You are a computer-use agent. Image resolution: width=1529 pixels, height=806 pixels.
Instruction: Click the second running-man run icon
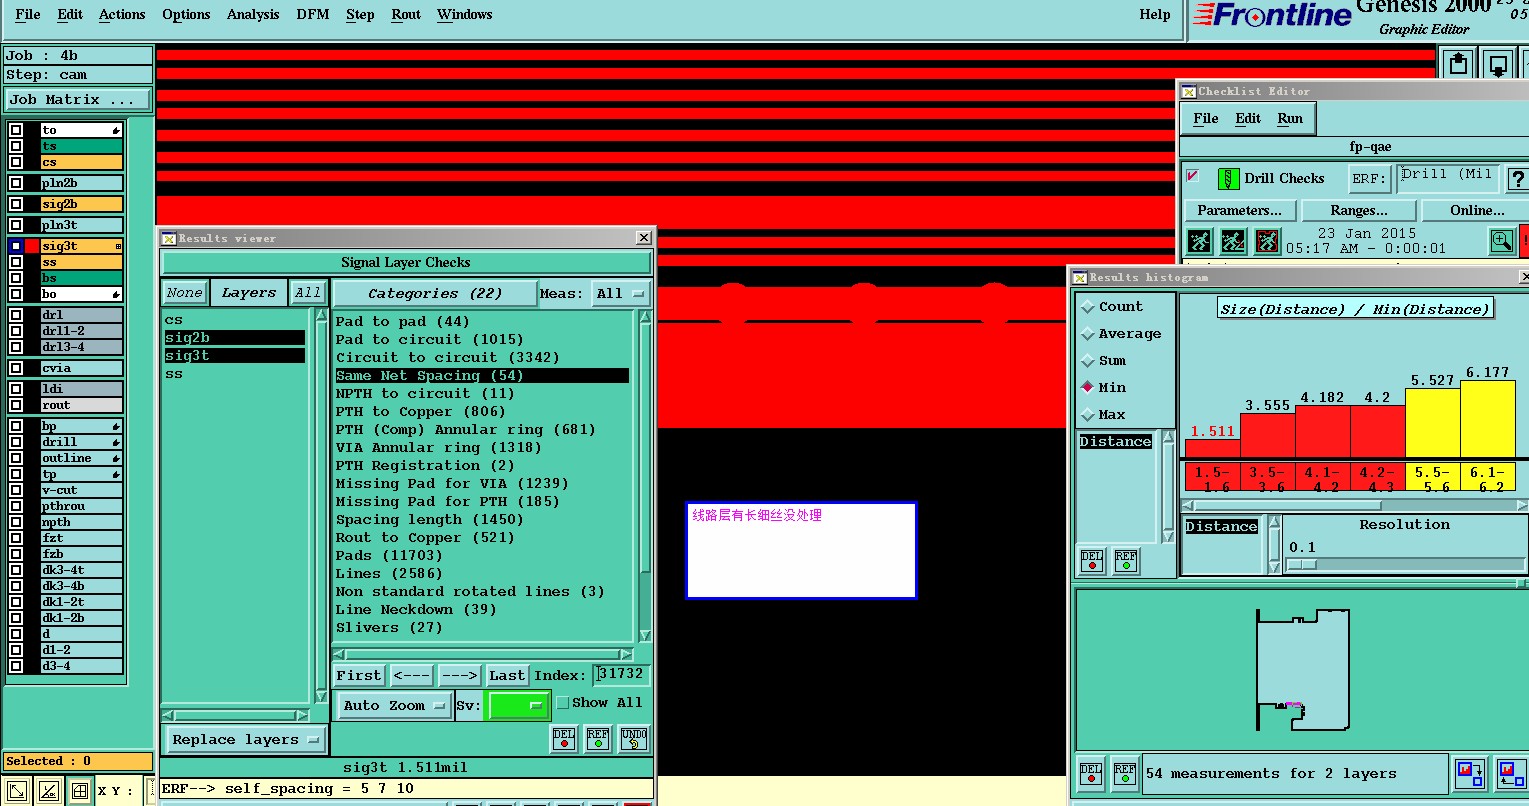coord(1233,241)
